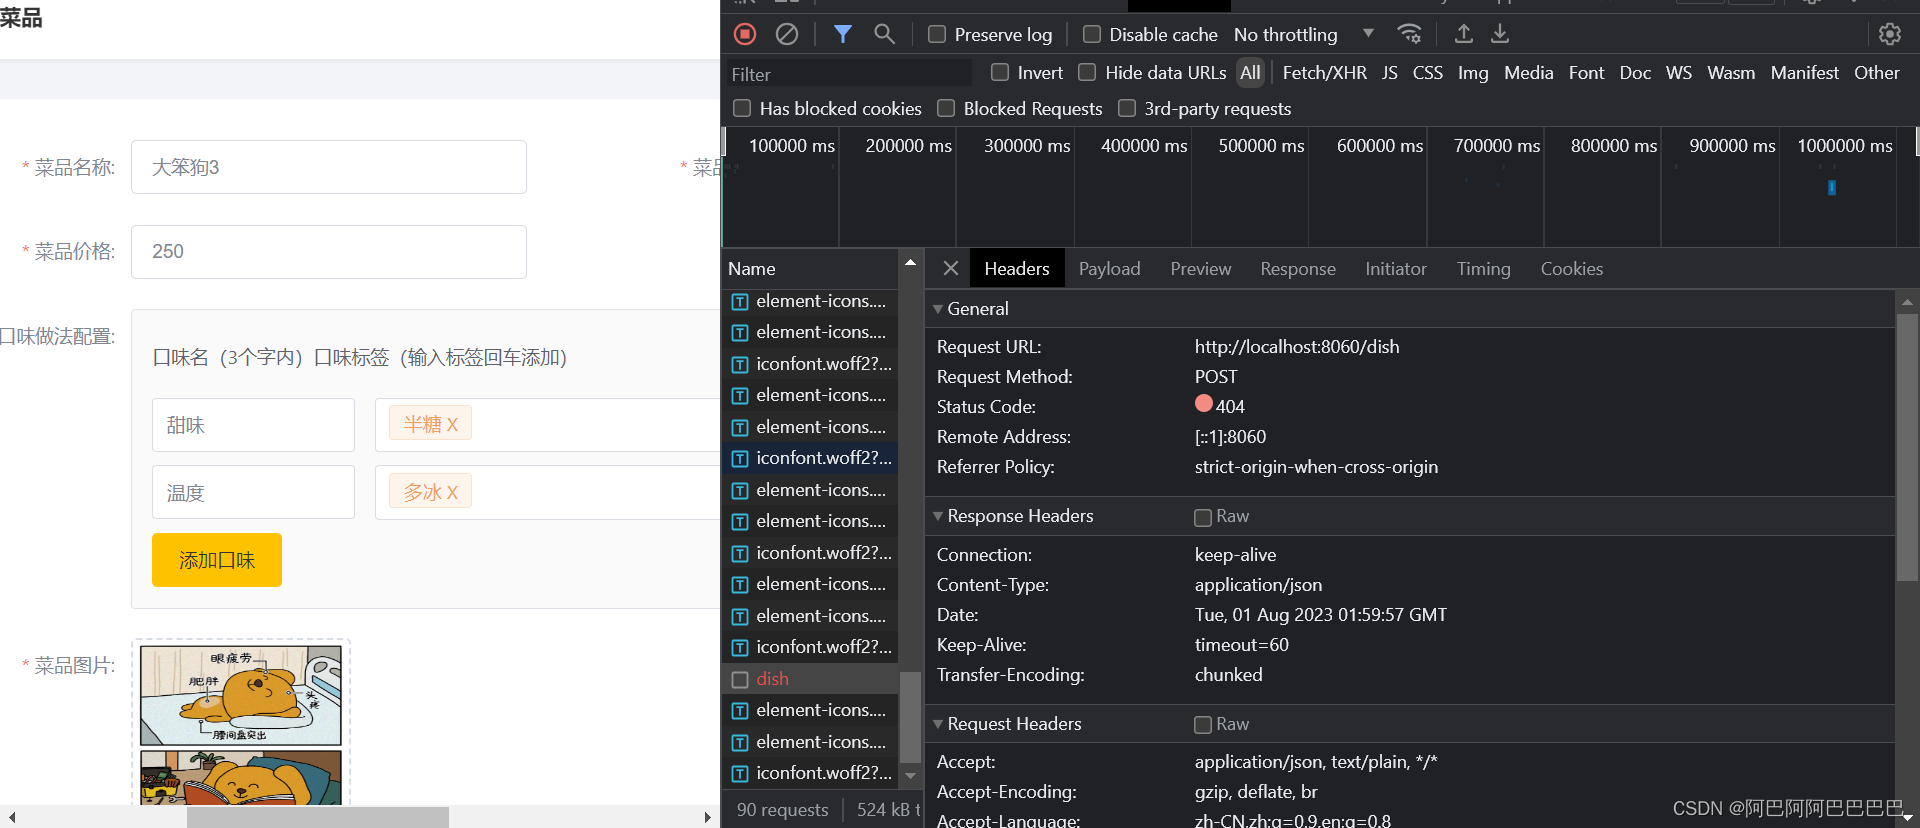
Task: Collapse the General section
Action: click(x=938, y=309)
